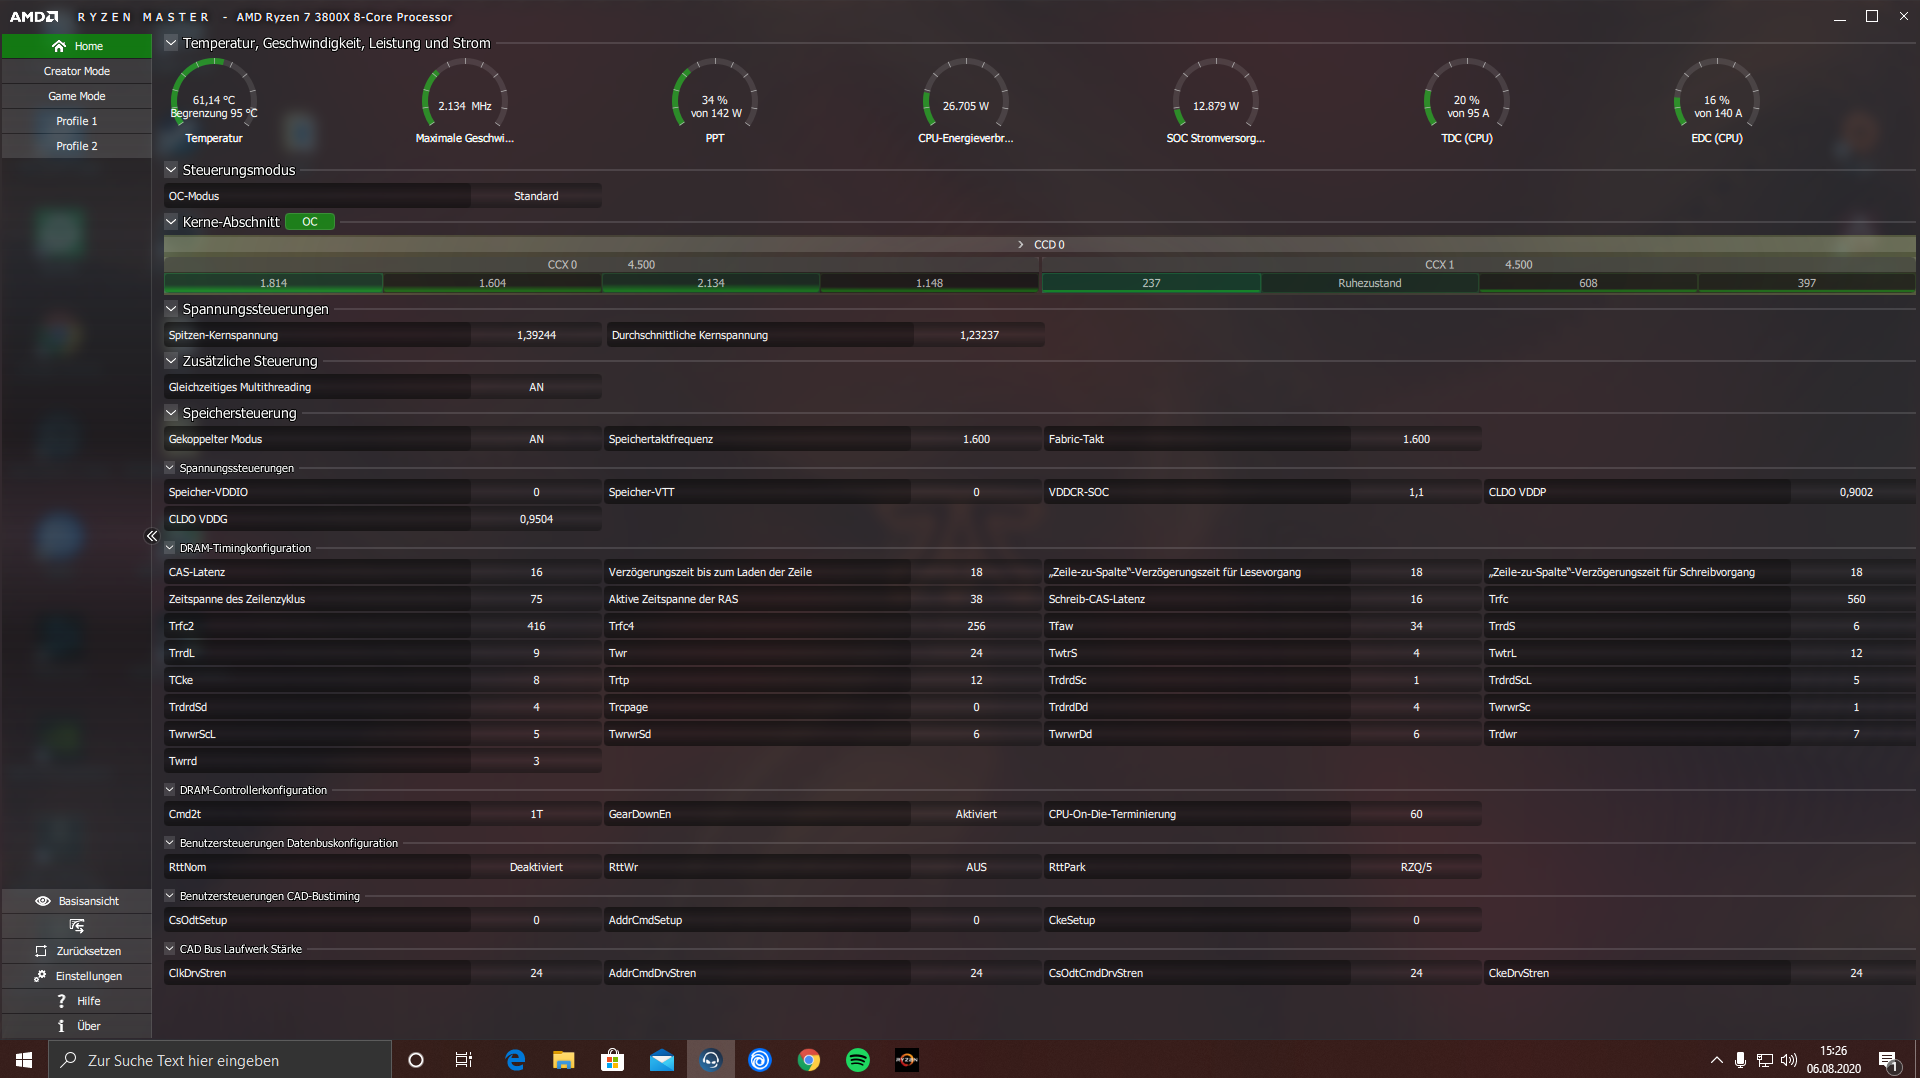Collapse the Temperatur, Geschwindigkeit, Leistung und Strom section
The width and height of the screenshot is (1920, 1078).
[x=171, y=43]
